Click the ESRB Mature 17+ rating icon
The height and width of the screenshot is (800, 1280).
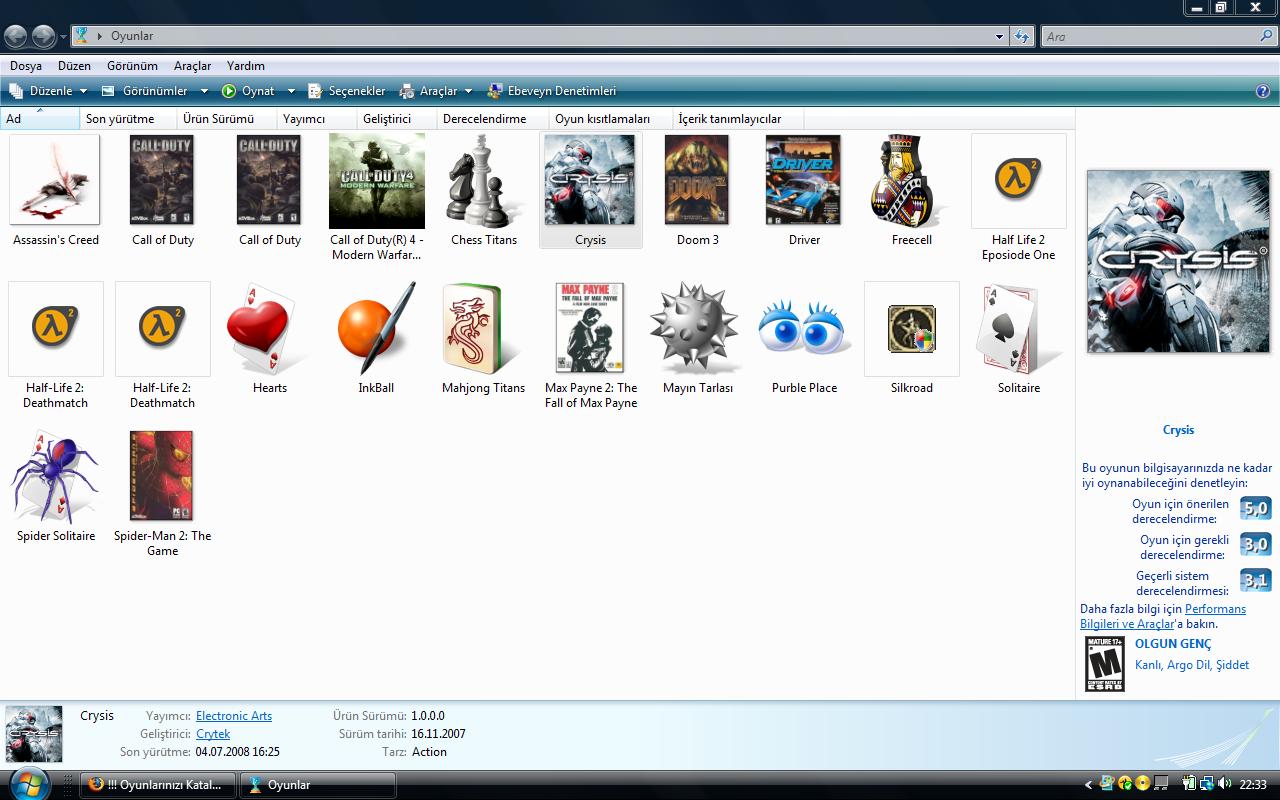pyautogui.click(x=1105, y=664)
